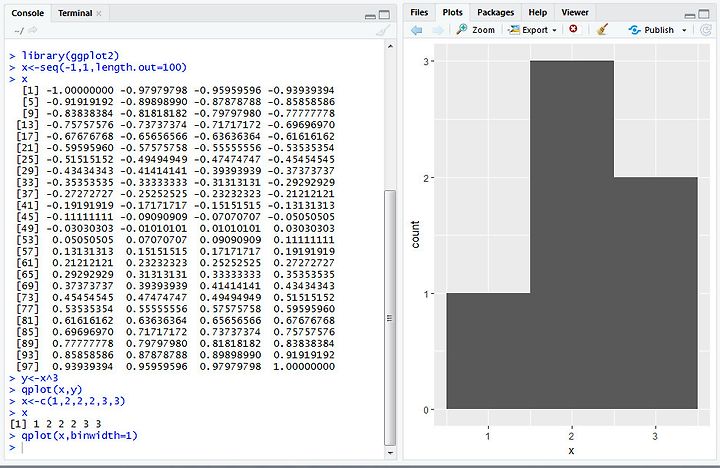
Task: Go to the previous plot with back arrow
Action: click(x=416, y=30)
